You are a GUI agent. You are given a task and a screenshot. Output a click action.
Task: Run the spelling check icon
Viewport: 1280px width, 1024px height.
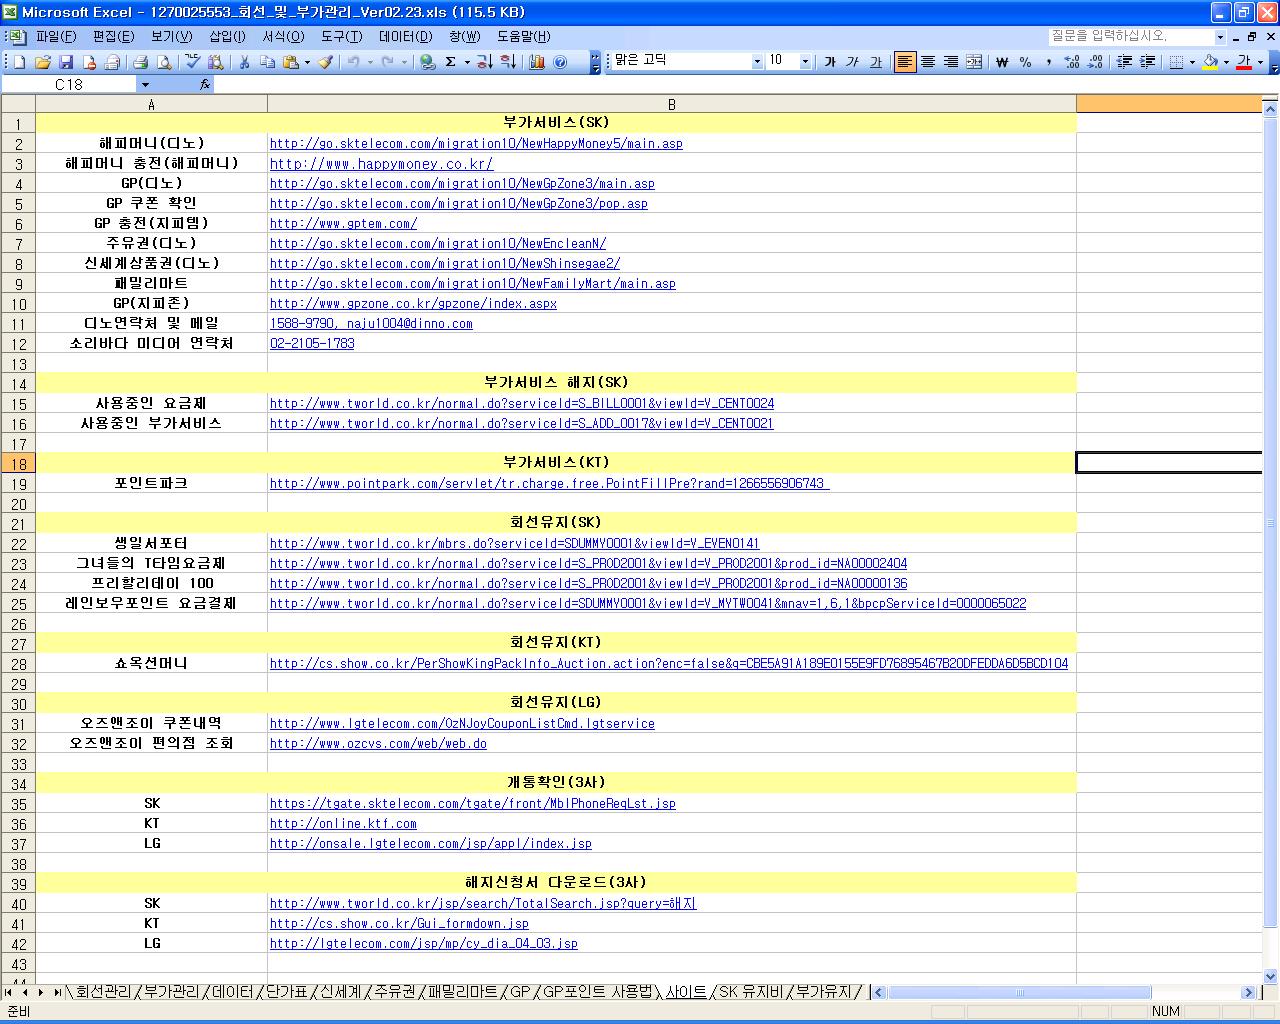coord(191,62)
